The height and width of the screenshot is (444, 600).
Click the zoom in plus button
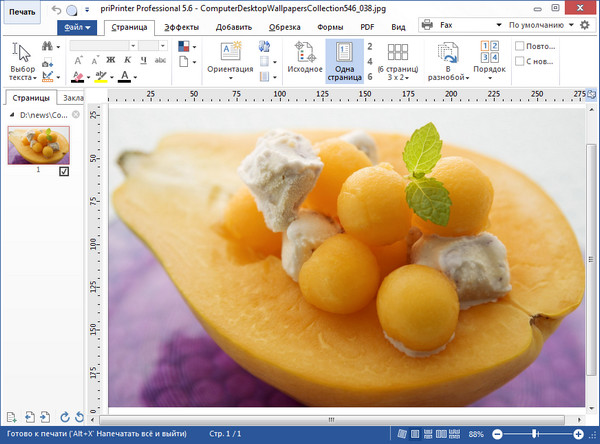[579, 434]
